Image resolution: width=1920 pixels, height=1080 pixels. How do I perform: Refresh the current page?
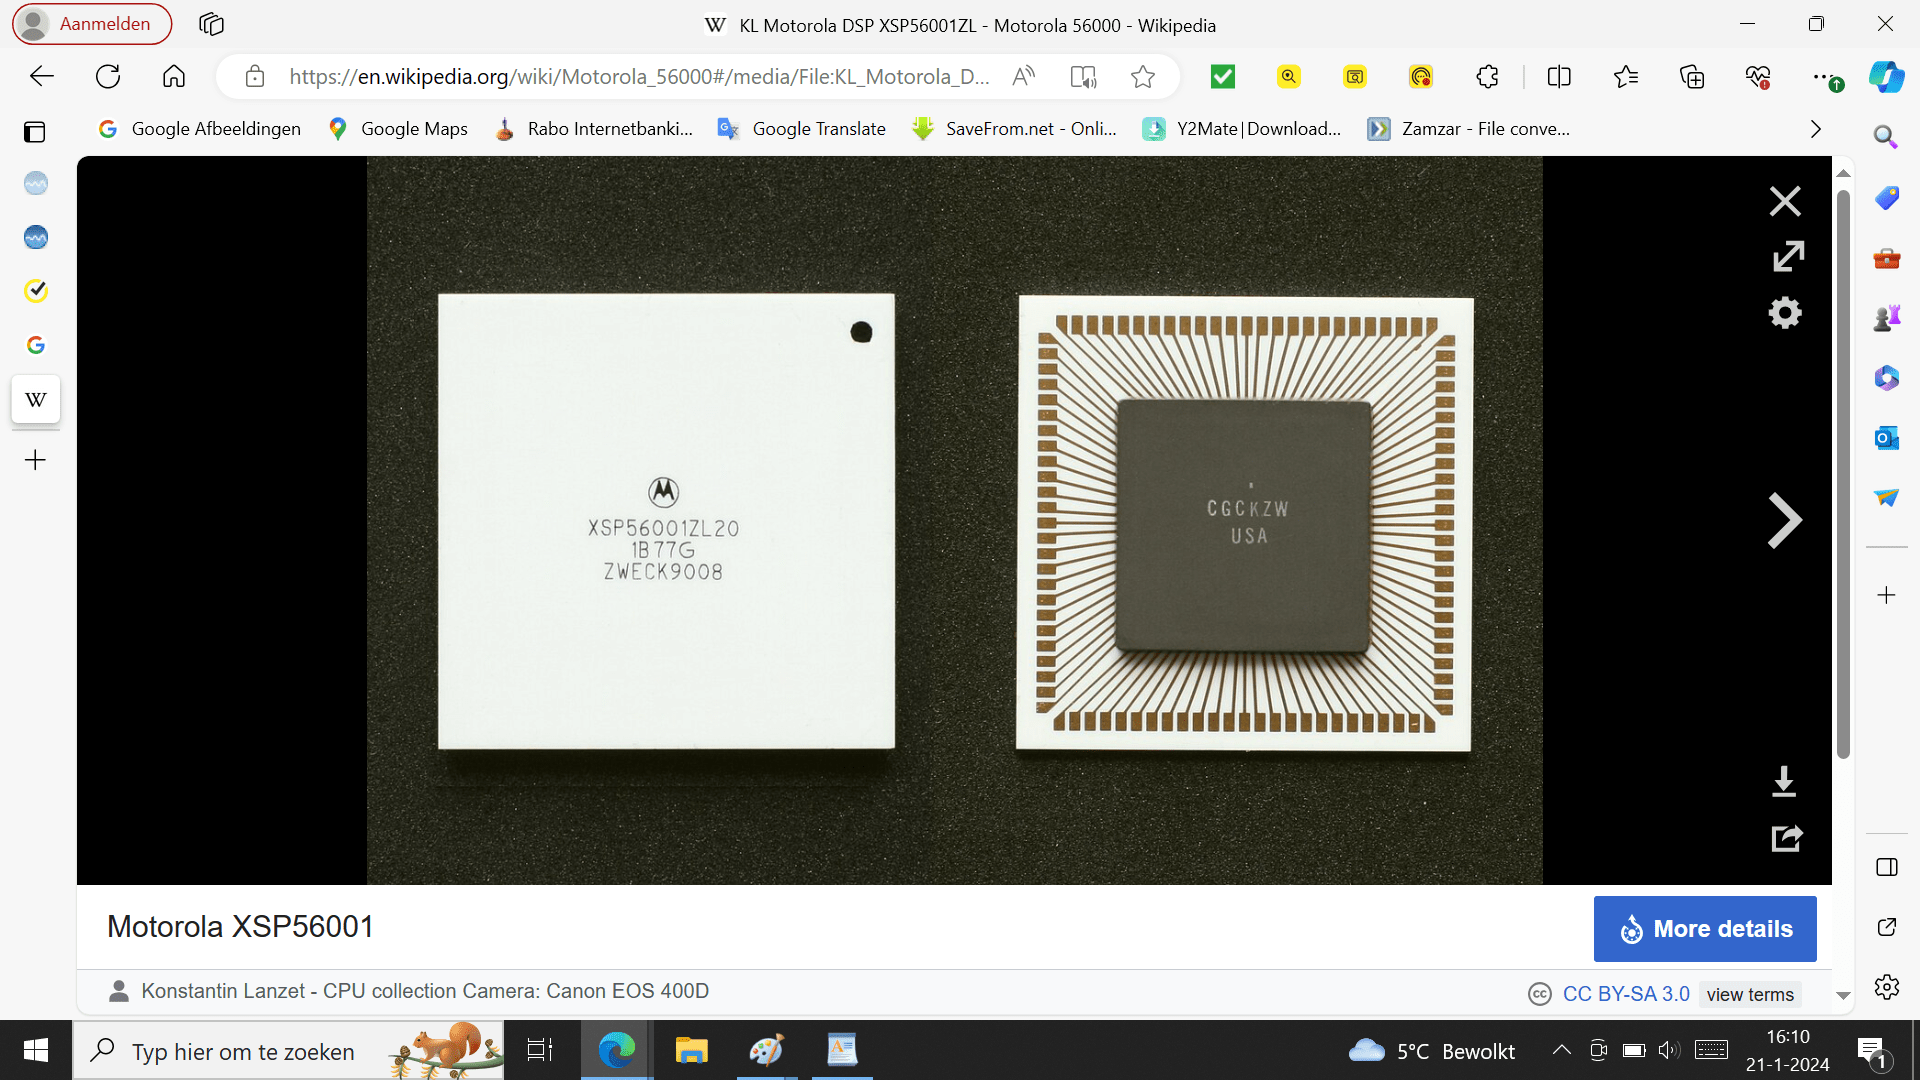point(108,77)
